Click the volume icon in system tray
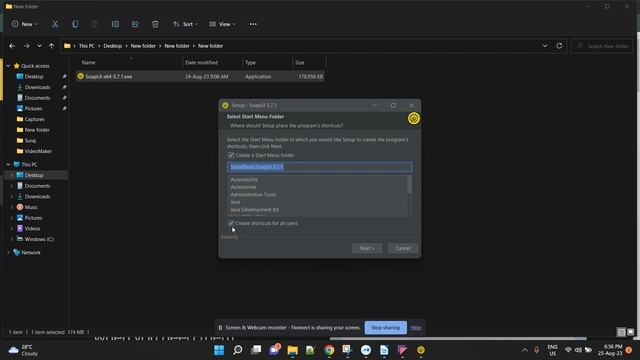640x360 pixels. pos(578,350)
